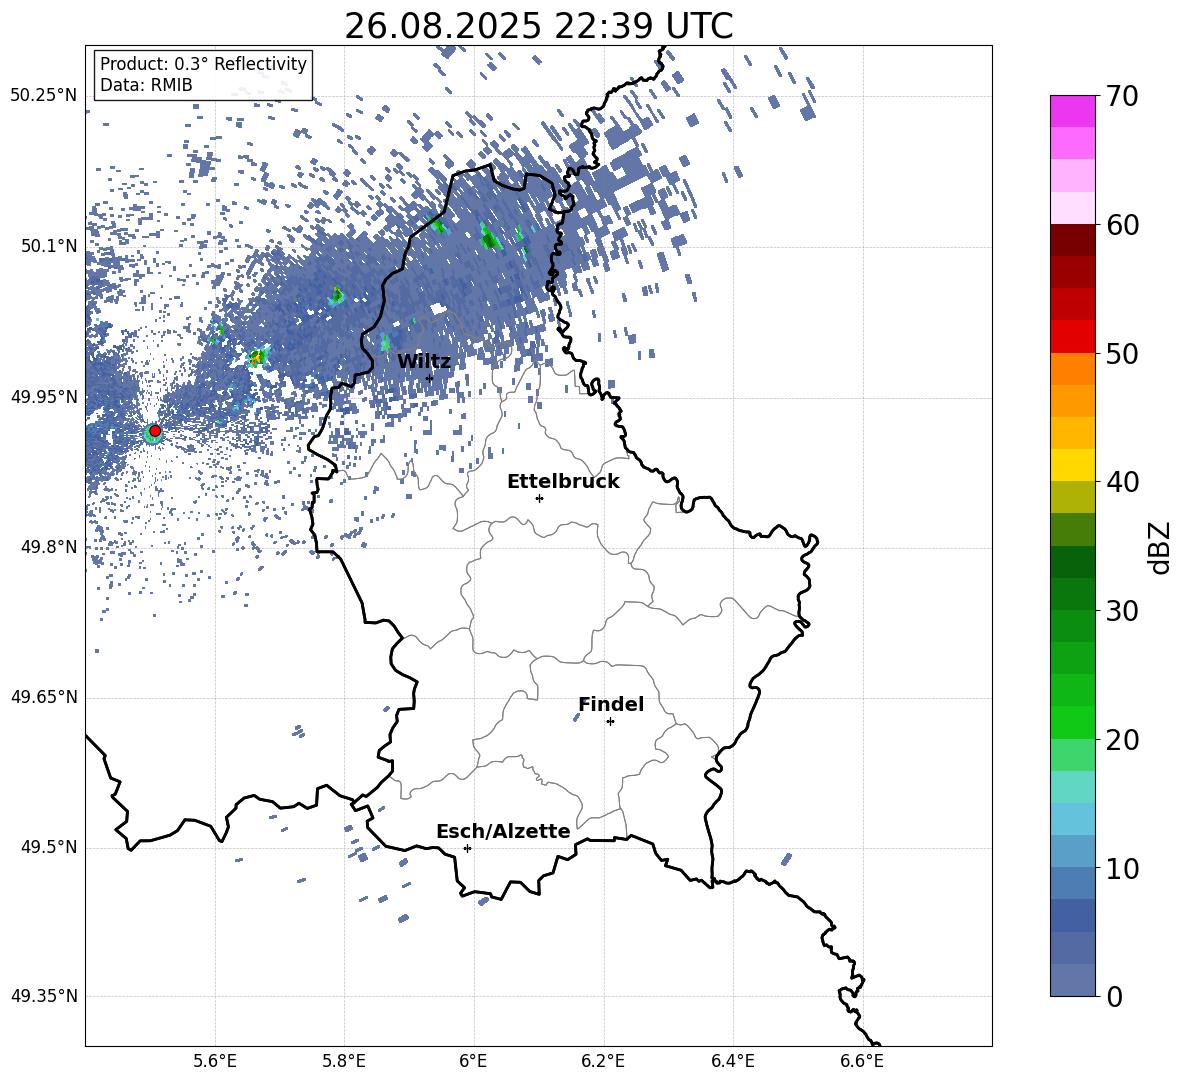The image size is (1184, 1081).
Task: Click the 6.2°E longitude label
Action: (603, 1061)
